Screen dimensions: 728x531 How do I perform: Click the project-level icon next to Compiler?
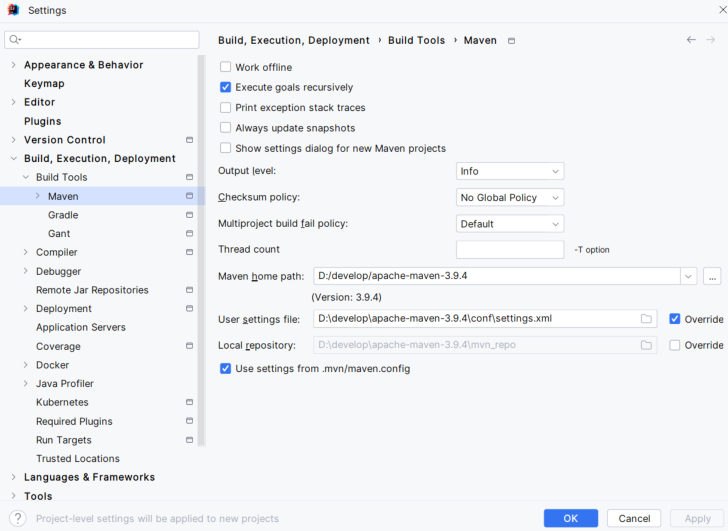point(189,252)
